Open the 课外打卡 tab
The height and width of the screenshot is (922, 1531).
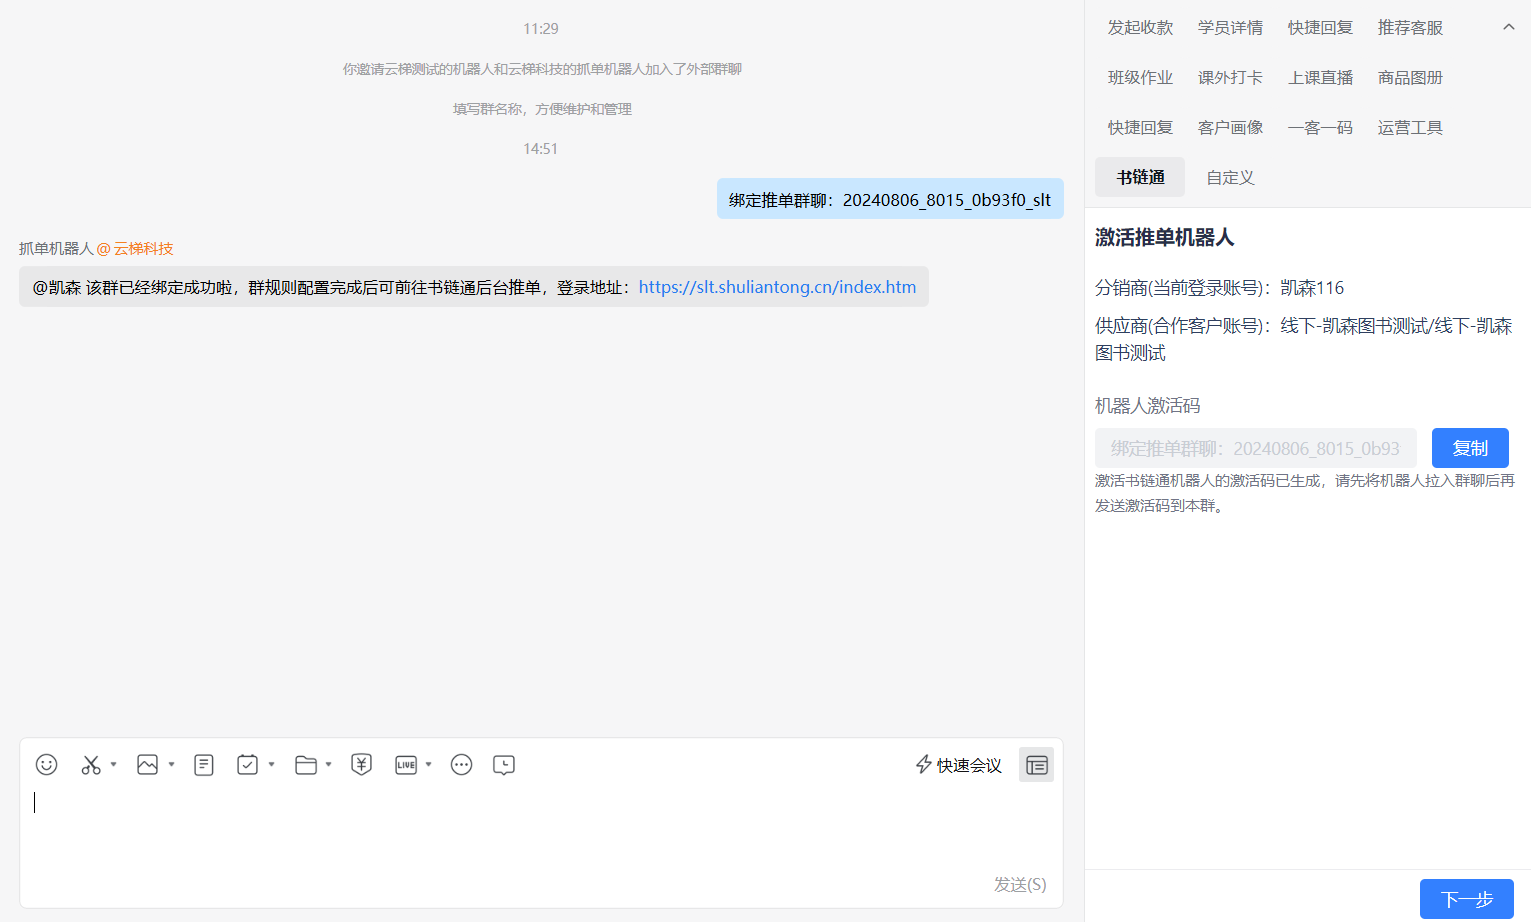[x=1230, y=77]
